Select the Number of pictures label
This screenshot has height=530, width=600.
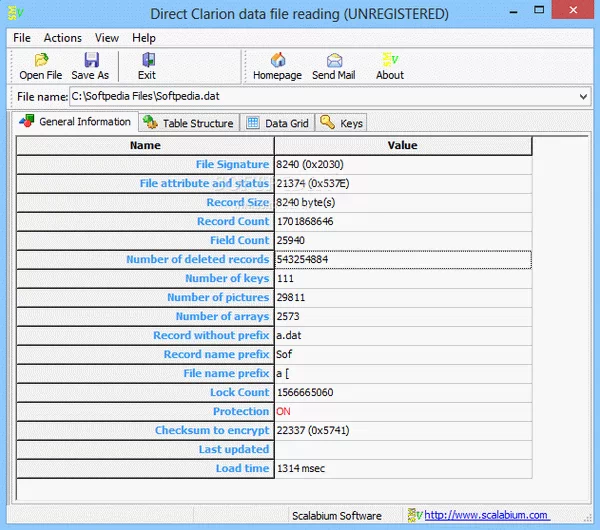click(x=218, y=297)
